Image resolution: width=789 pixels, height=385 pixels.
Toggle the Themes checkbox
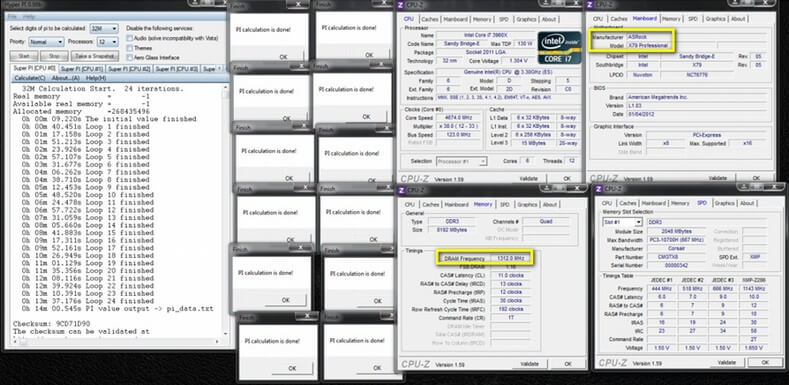pyautogui.click(x=130, y=48)
